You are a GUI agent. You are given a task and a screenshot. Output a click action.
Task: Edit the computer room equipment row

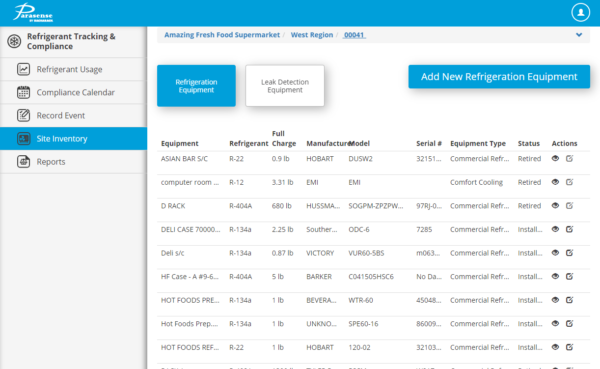coord(569,182)
